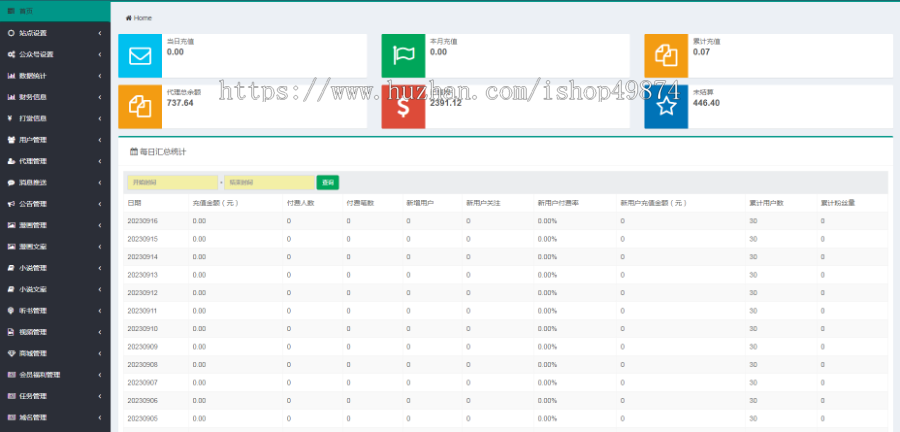Click the 结束时间 end date field
The width and height of the screenshot is (900, 432).
tap(269, 182)
